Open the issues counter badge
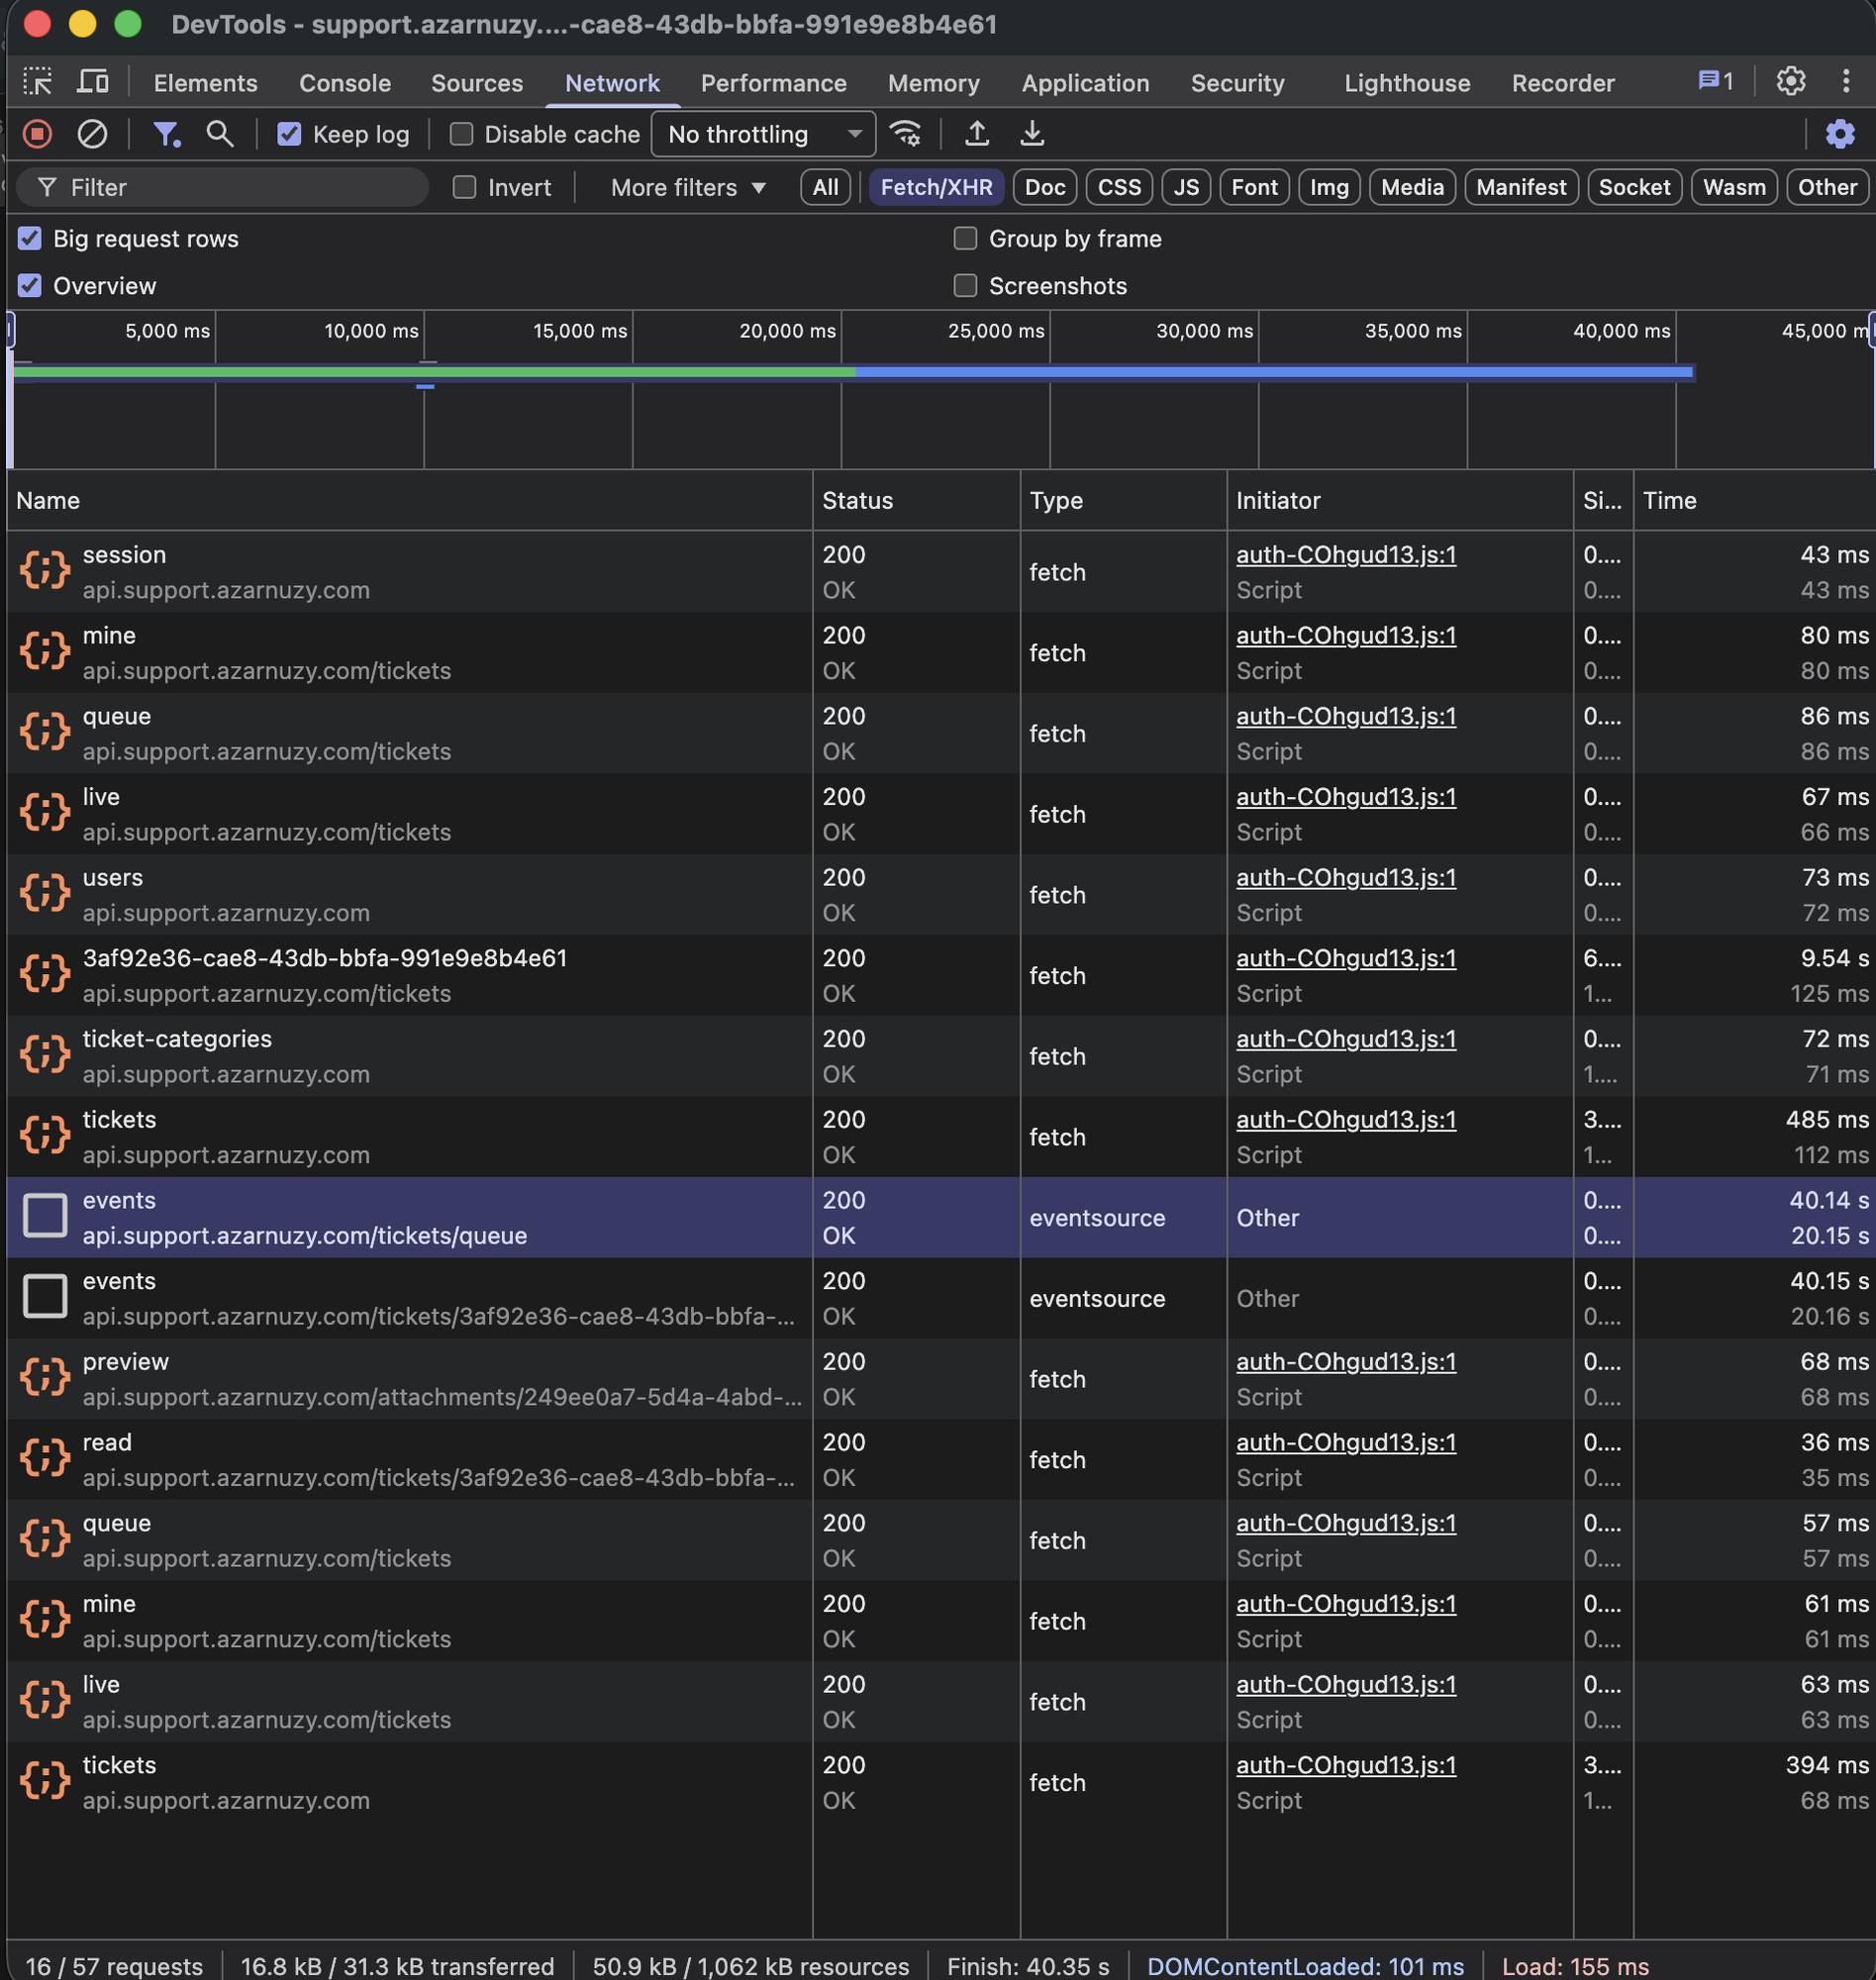1876x1980 pixels. pos(1715,81)
